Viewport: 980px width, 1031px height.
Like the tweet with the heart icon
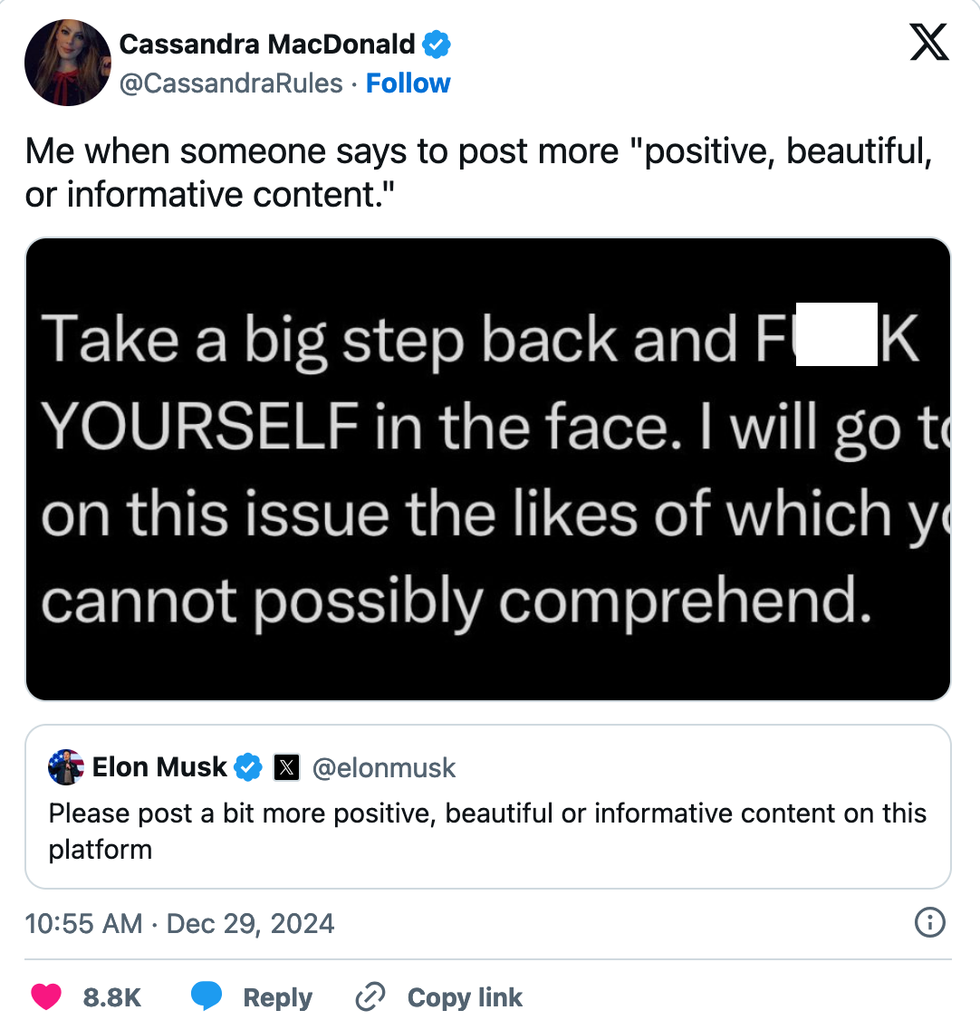click(46, 997)
